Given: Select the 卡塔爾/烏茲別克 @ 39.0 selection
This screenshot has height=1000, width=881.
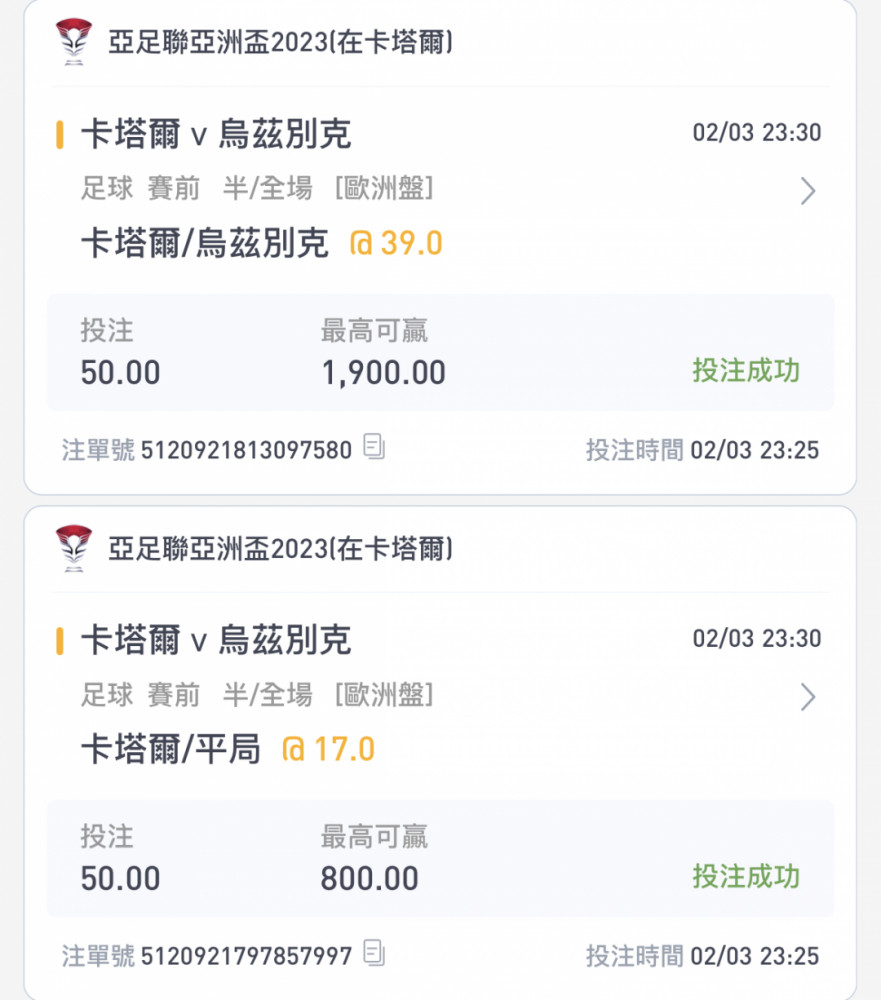Looking at the screenshot, I should coord(262,243).
